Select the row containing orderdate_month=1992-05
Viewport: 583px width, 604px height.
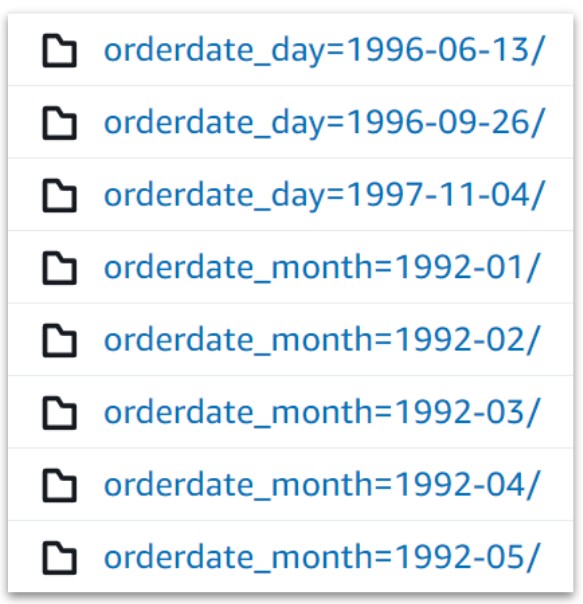point(291,557)
